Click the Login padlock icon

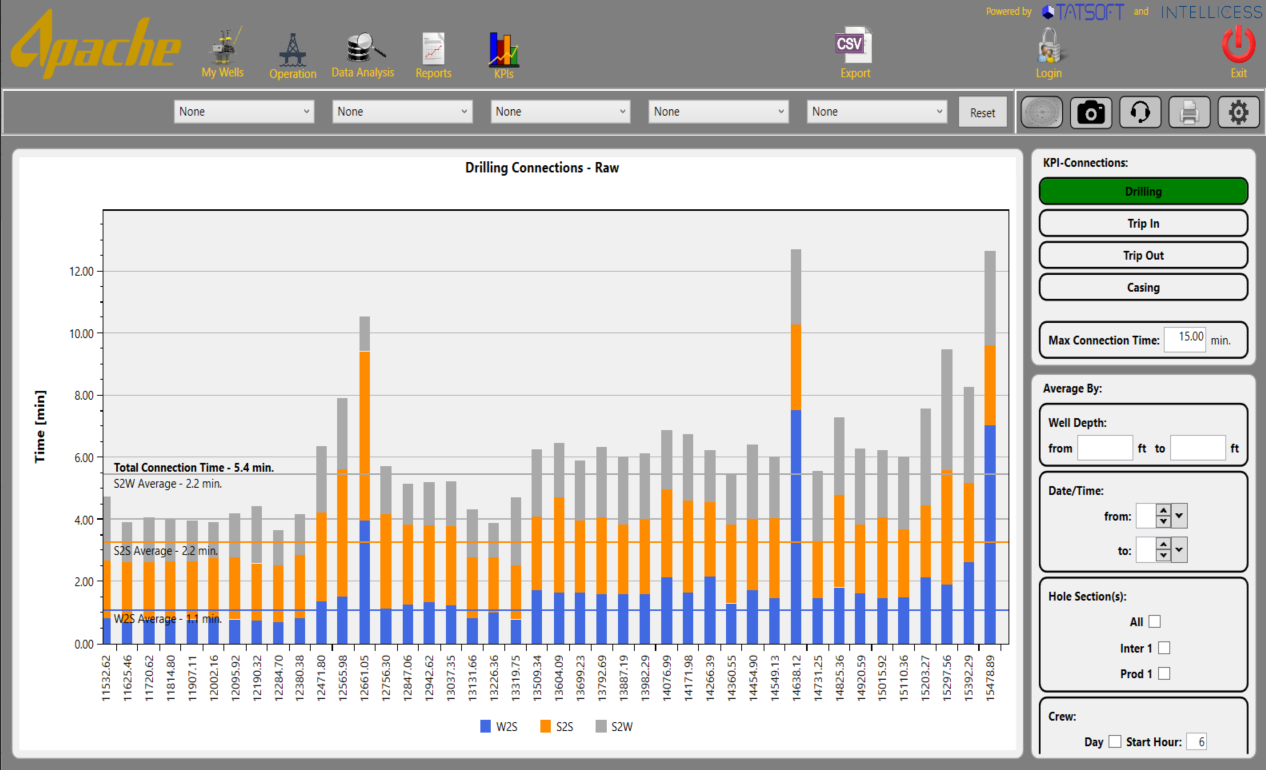(x=1048, y=46)
